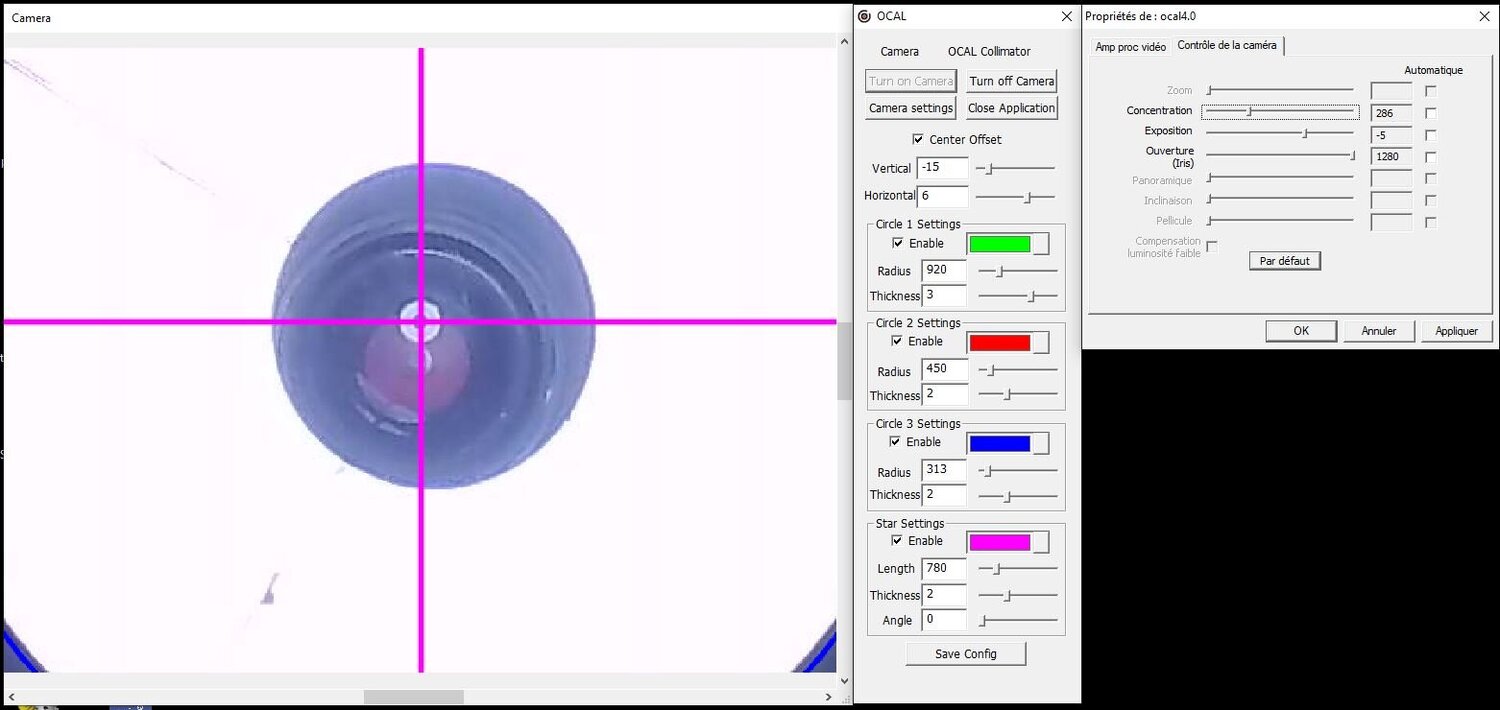Image resolution: width=1500 pixels, height=710 pixels.
Task: Focus the Vertical offset input field
Action: pyautogui.click(x=943, y=168)
